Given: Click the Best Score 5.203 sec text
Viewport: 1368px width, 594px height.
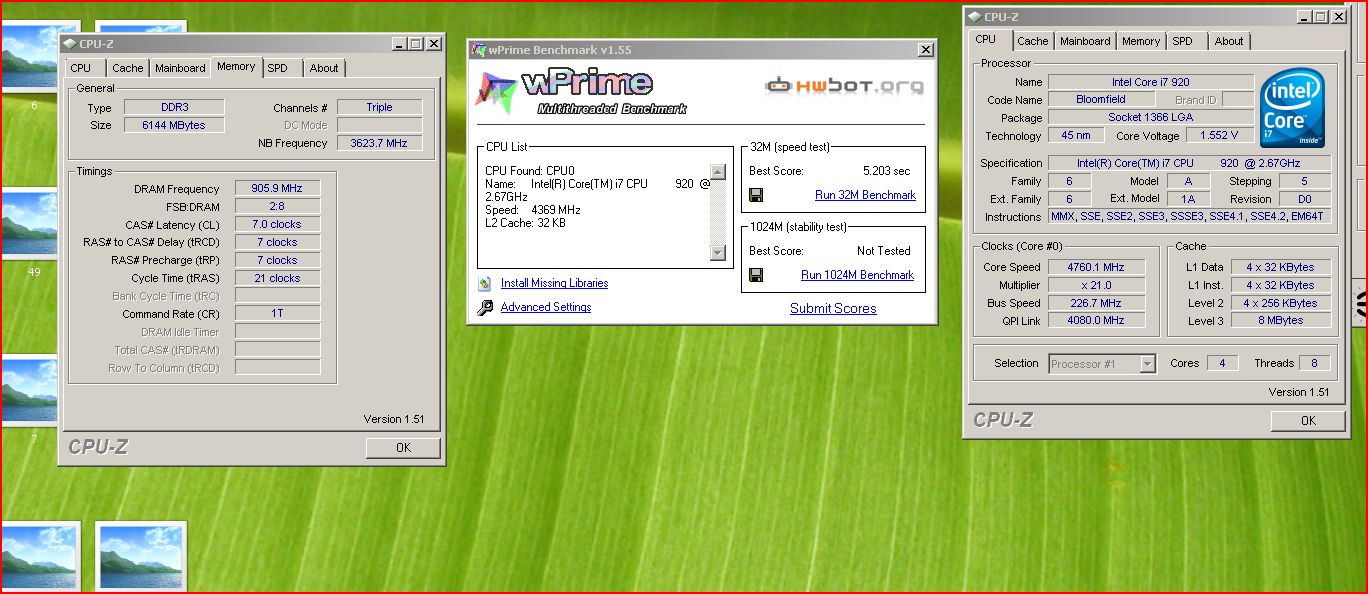Looking at the screenshot, I should [887, 171].
